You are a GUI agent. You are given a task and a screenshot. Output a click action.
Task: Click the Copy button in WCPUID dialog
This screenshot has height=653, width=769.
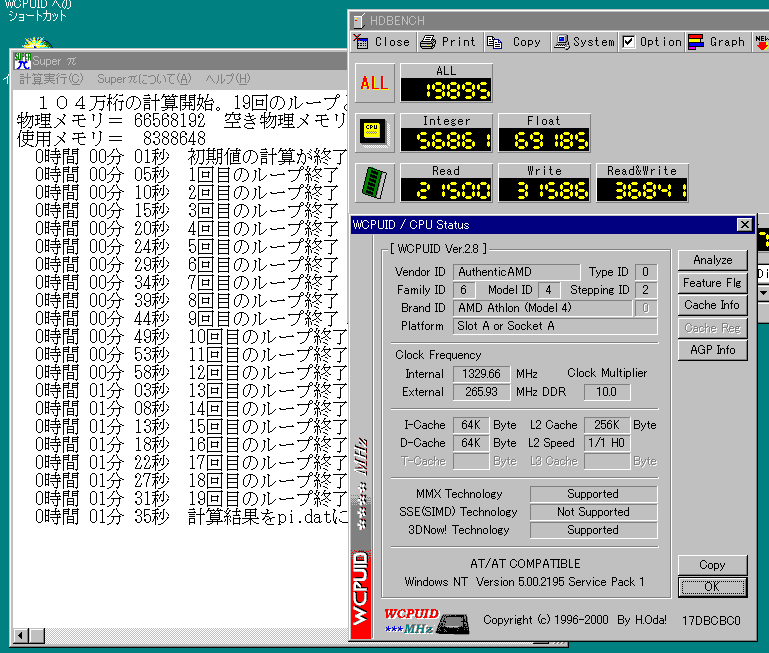(713, 565)
